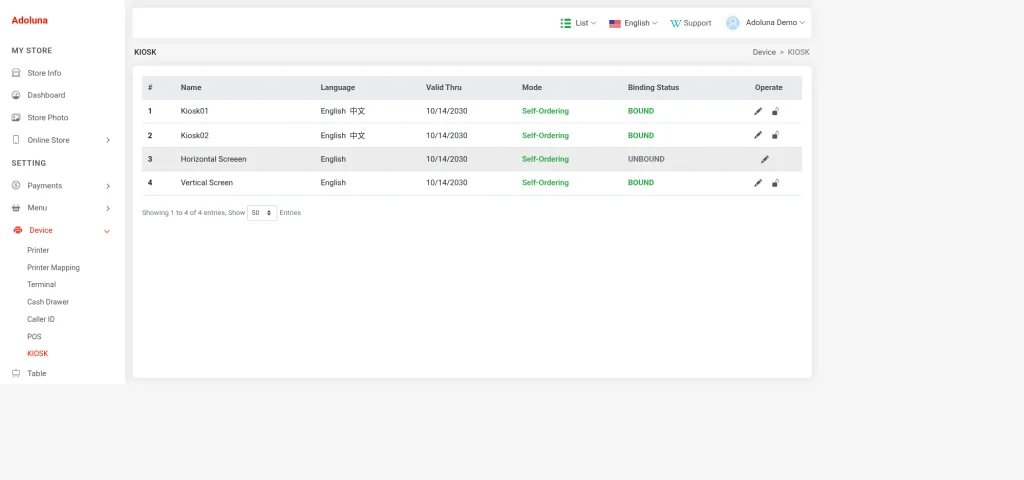Open the Cash Drawer submenu item
The height and width of the screenshot is (480, 1024).
pos(48,302)
